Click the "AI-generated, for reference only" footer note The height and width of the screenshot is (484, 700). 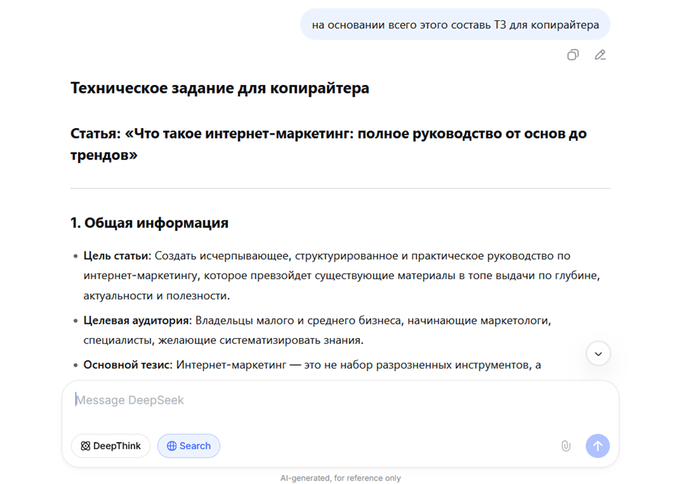point(340,478)
